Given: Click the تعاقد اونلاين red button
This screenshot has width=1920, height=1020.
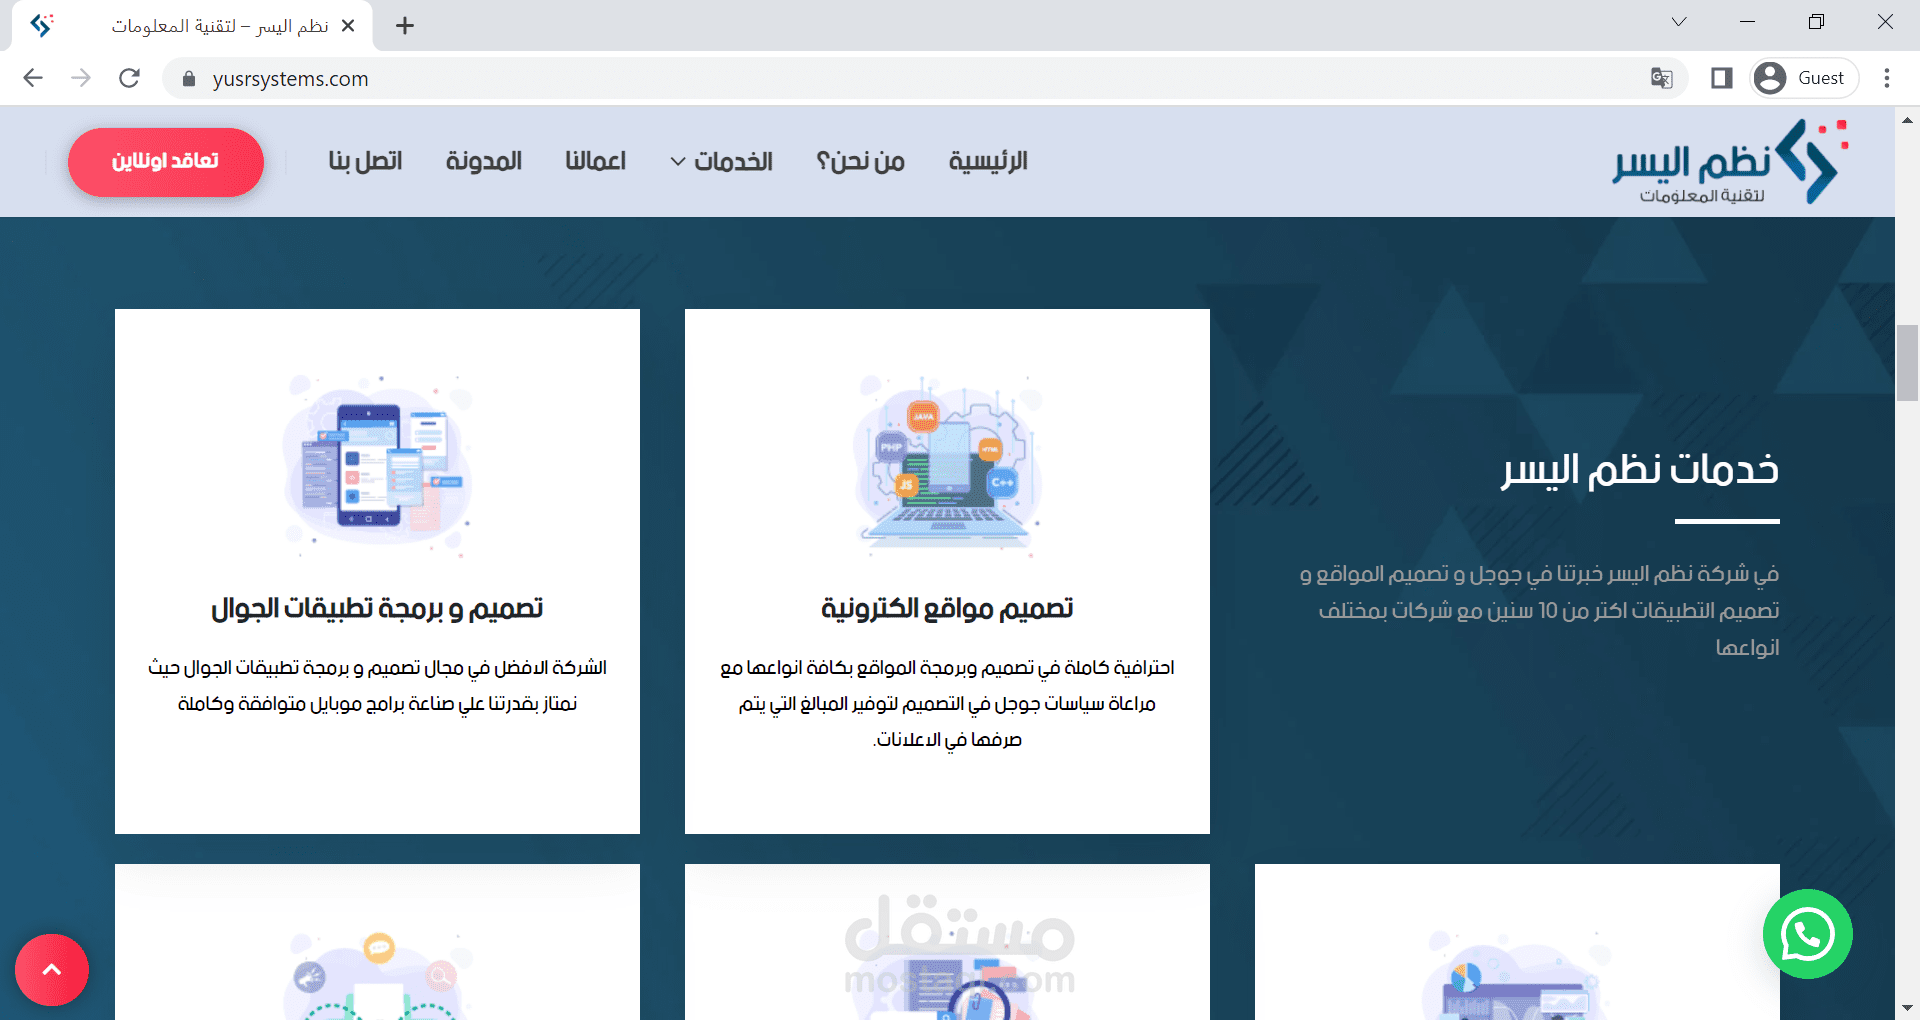Looking at the screenshot, I should click(x=166, y=162).
